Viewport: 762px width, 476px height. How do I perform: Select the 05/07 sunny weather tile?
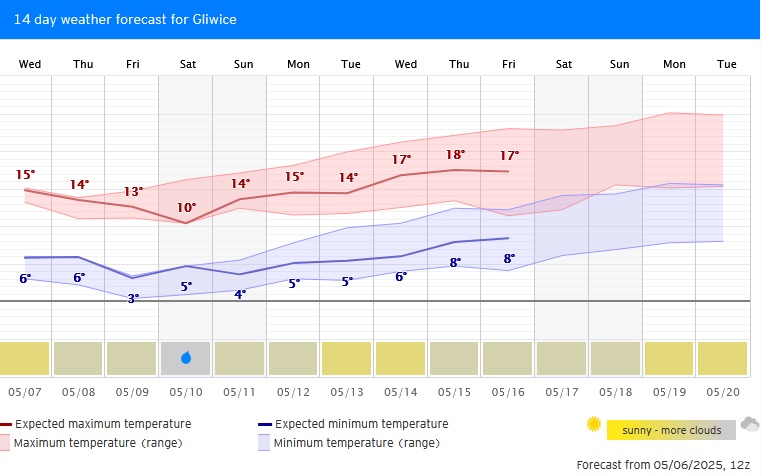pyautogui.click(x=25, y=358)
